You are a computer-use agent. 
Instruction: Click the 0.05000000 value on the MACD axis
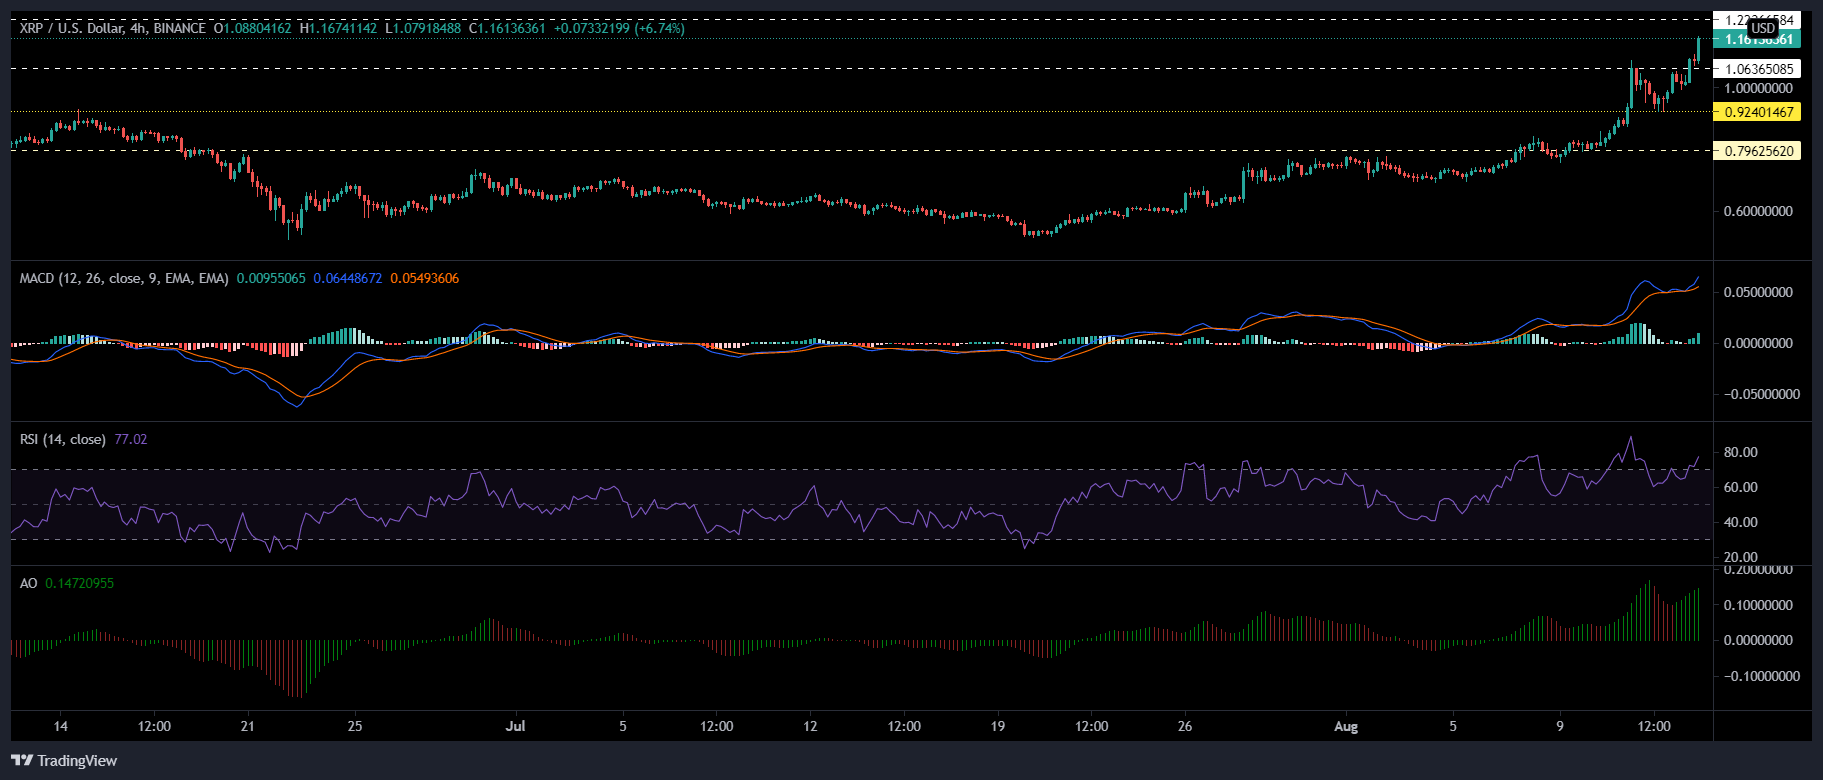point(1758,292)
